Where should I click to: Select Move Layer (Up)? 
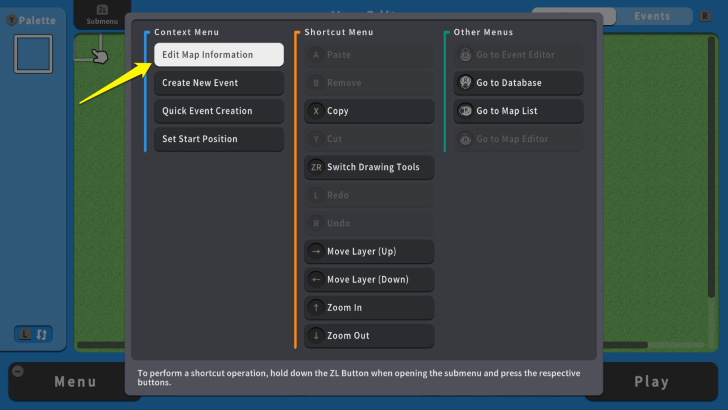click(x=369, y=251)
